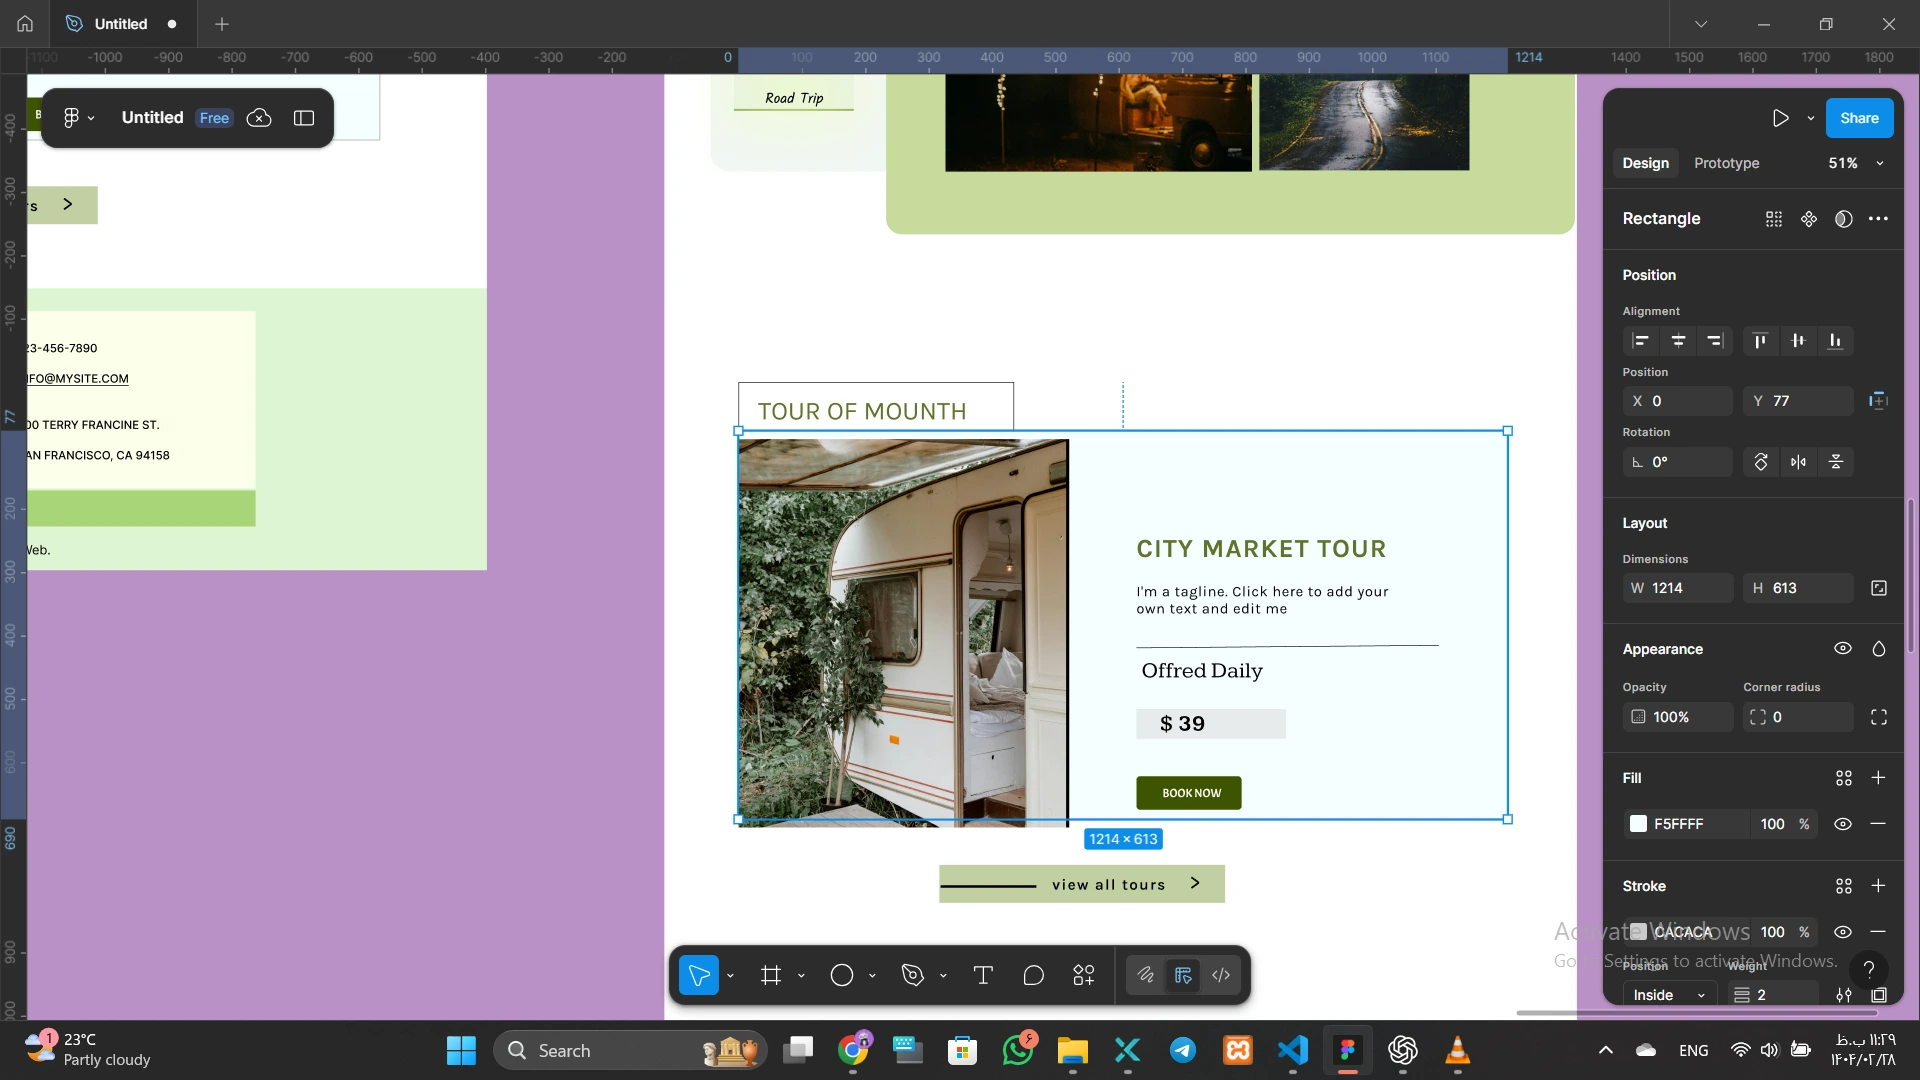The width and height of the screenshot is (1920, 1080).
Task: Select the Ellipse shape tool
Action: point(842,975)
